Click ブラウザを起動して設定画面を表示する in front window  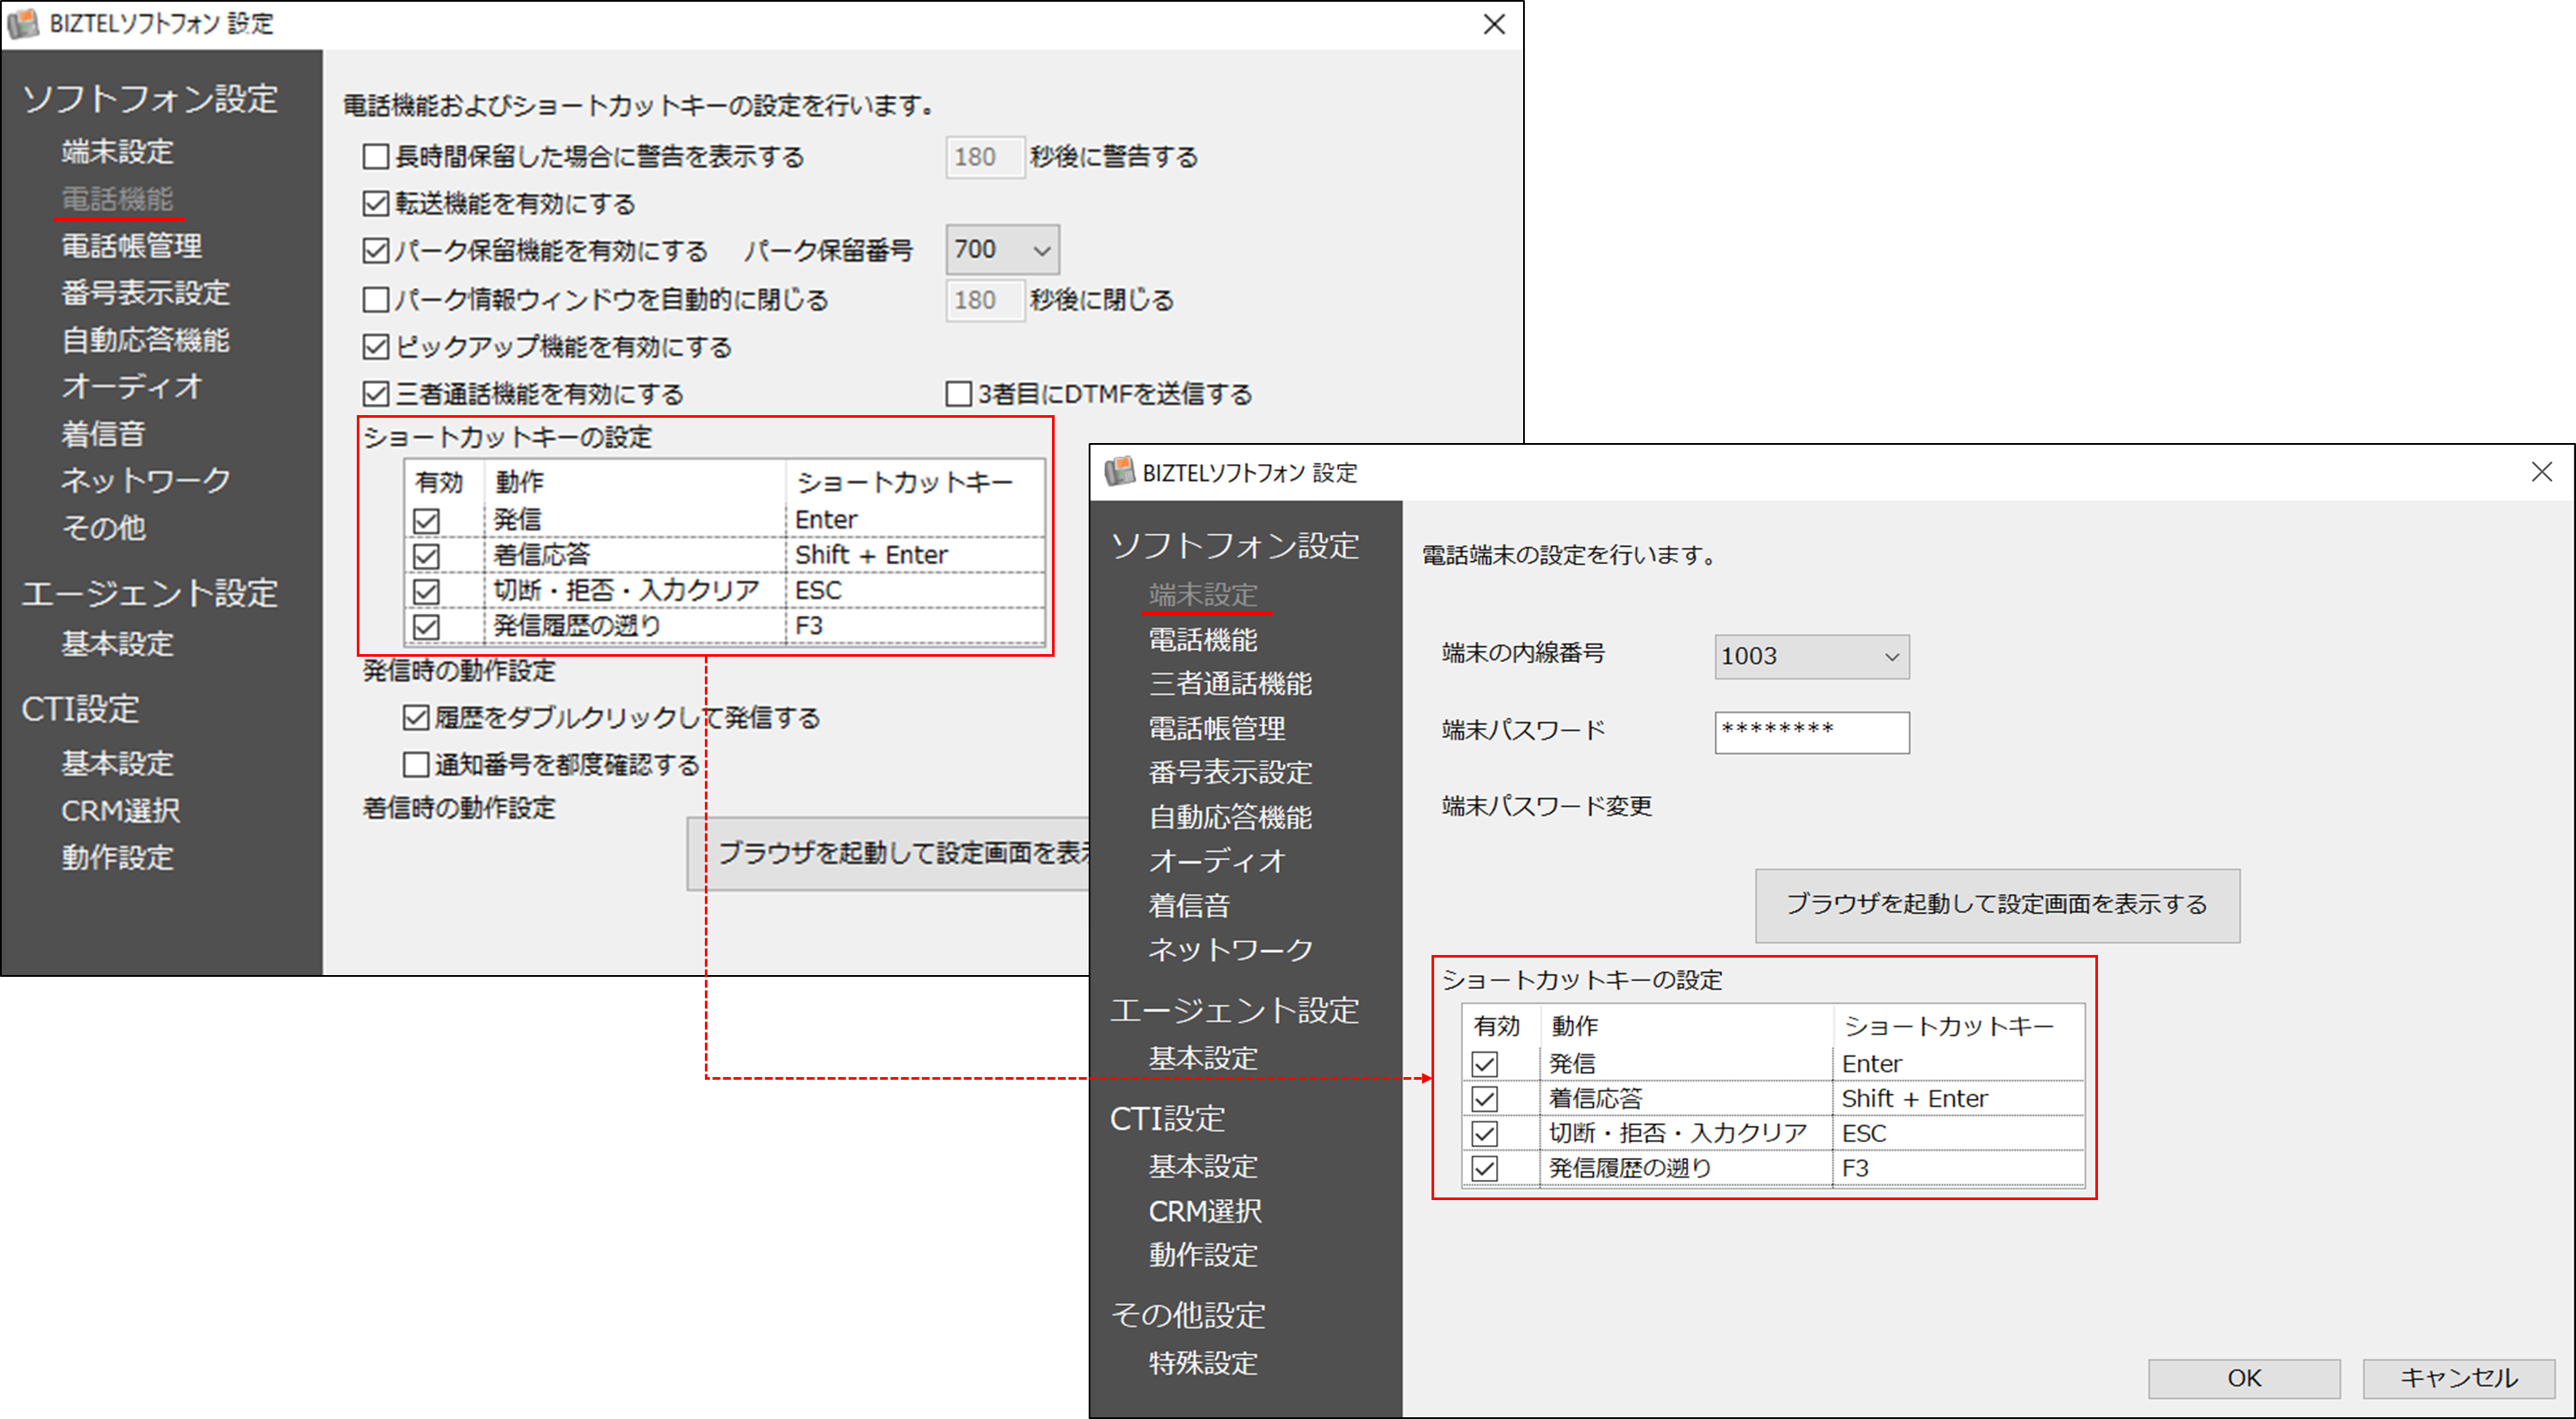point(1996,905)
